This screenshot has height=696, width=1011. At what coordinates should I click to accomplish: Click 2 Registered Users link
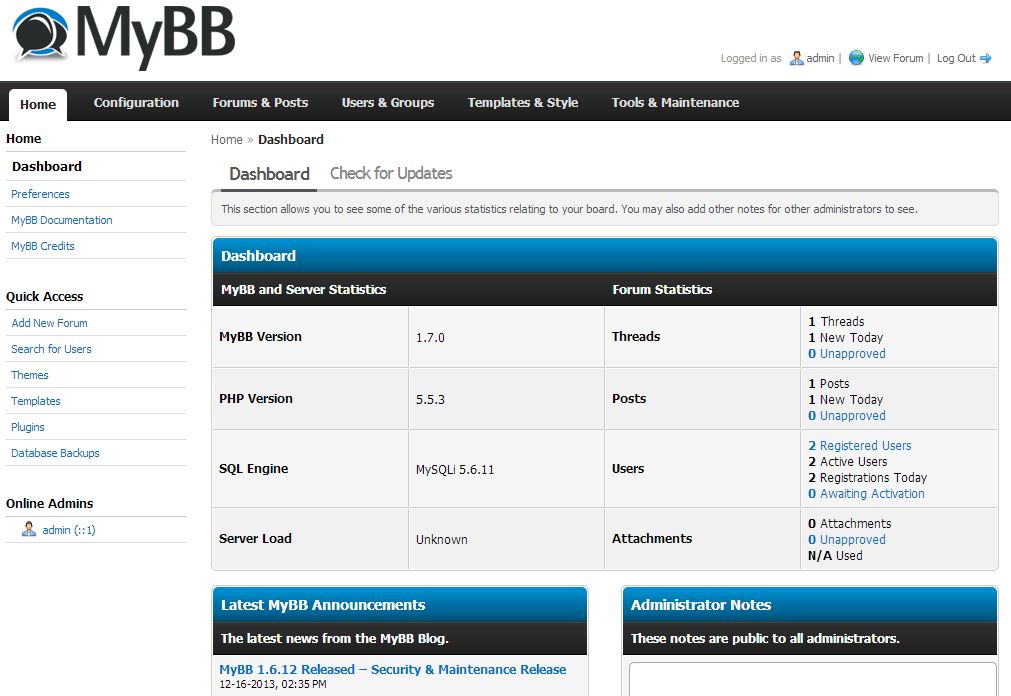coord(859,445)
